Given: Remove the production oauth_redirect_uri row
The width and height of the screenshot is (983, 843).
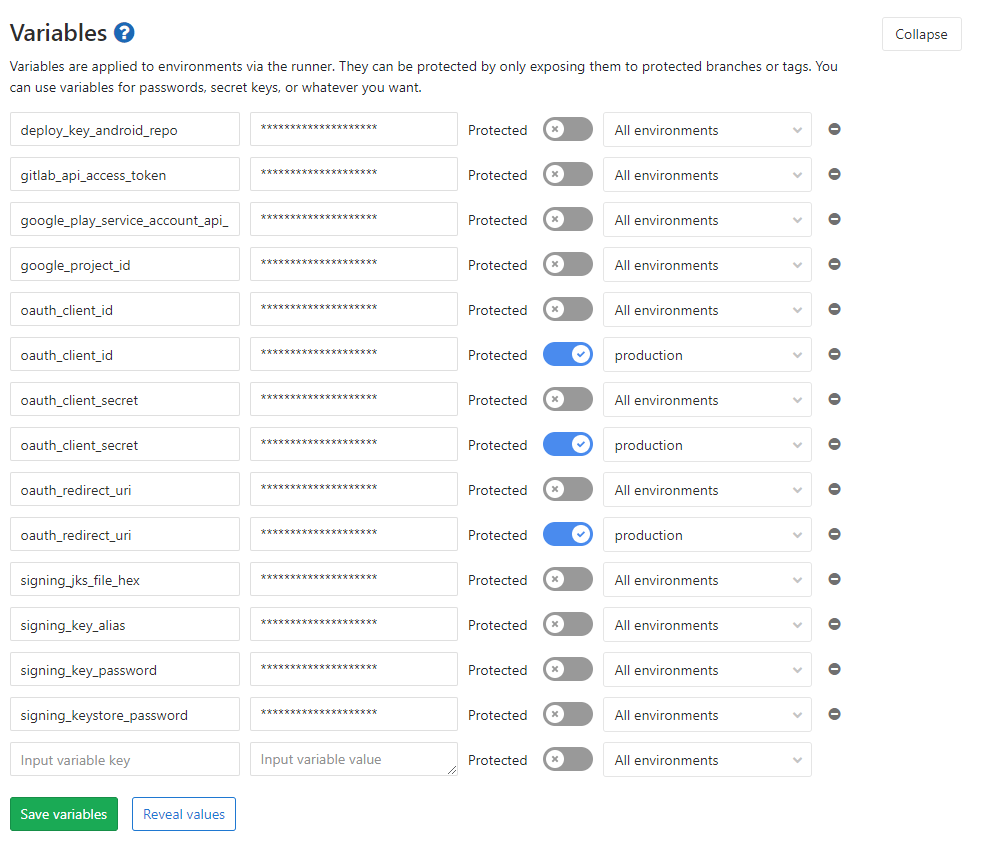Looking at the screenshot, I should coord(834,534).
